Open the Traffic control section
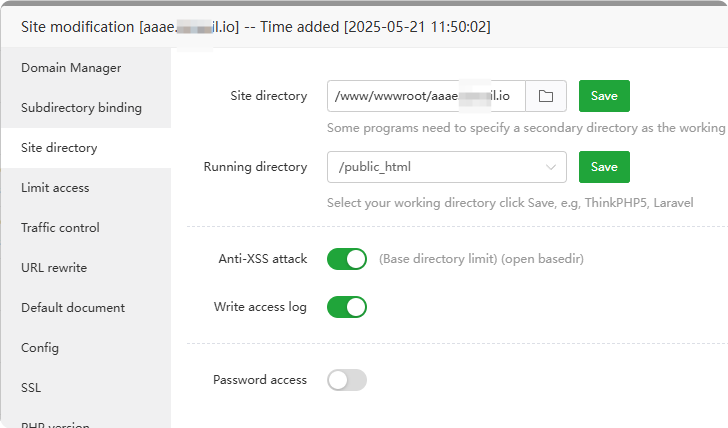The height and width of the screenshot is (428, 728). coord(60,228)
